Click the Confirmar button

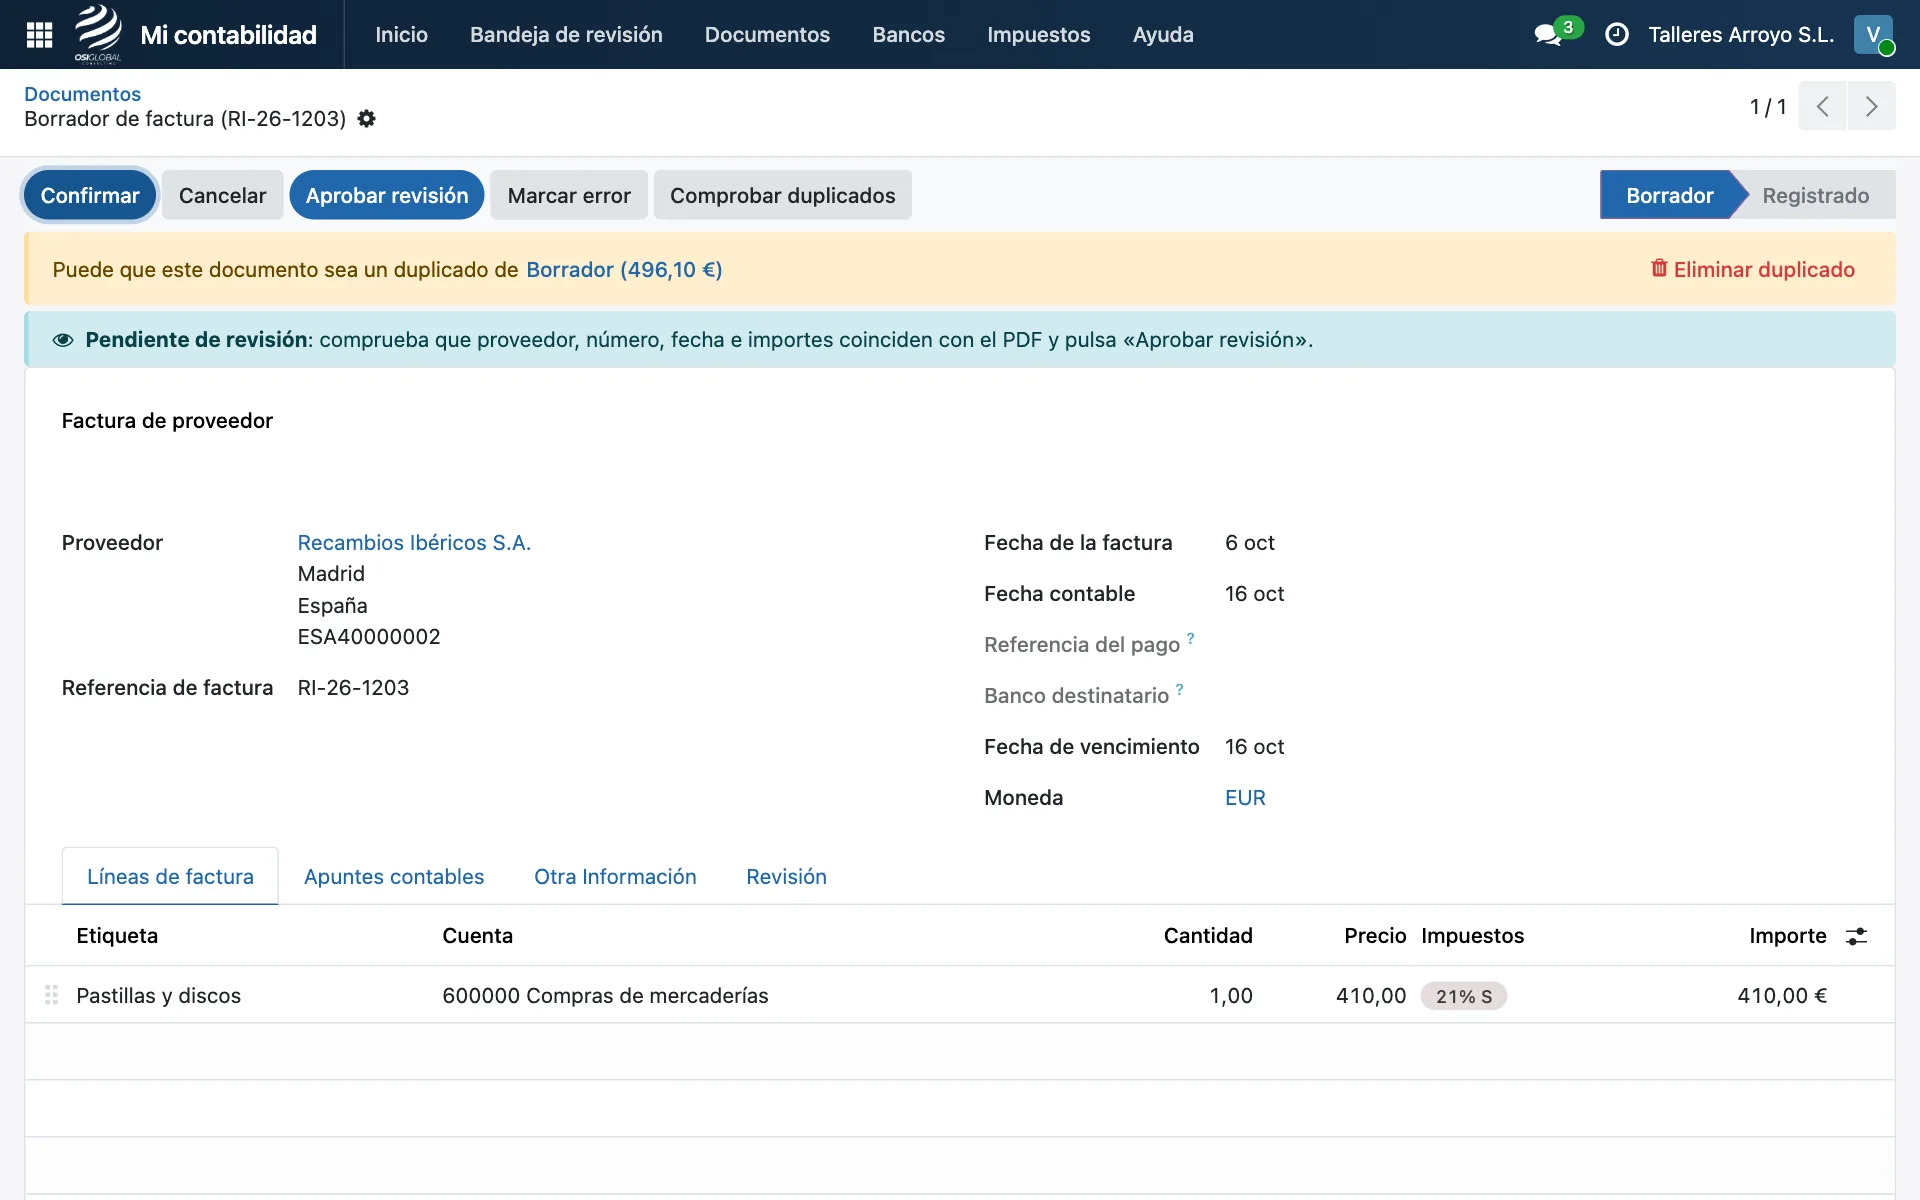point(90,195)
